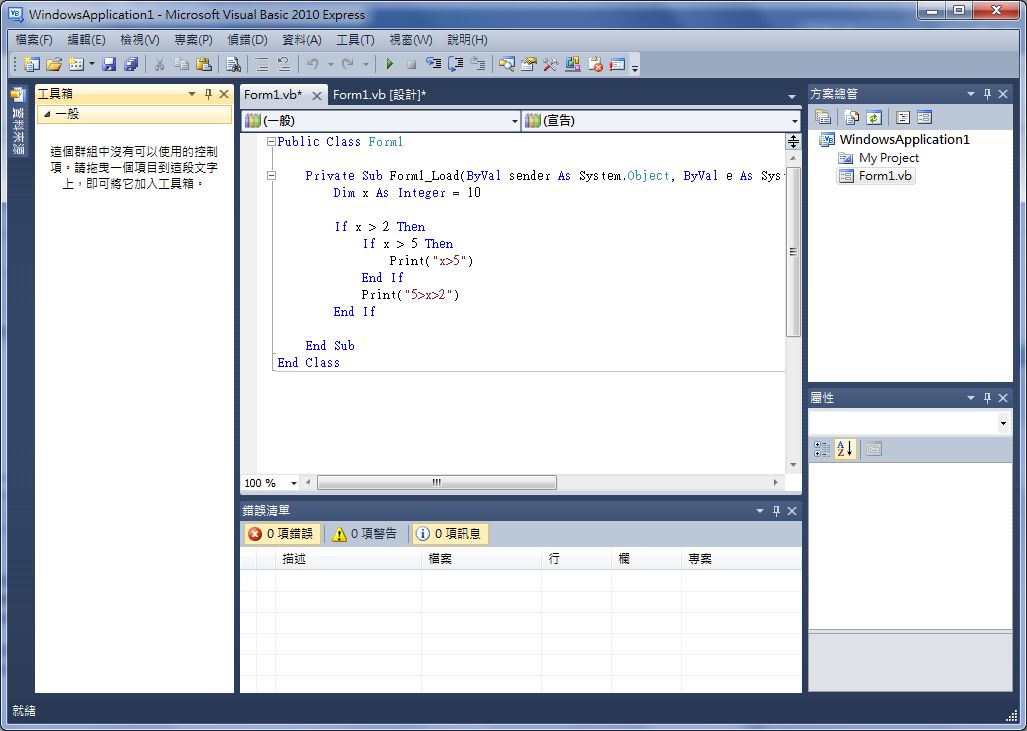Click the Add New Item toolbar icon

pos(76,64)
